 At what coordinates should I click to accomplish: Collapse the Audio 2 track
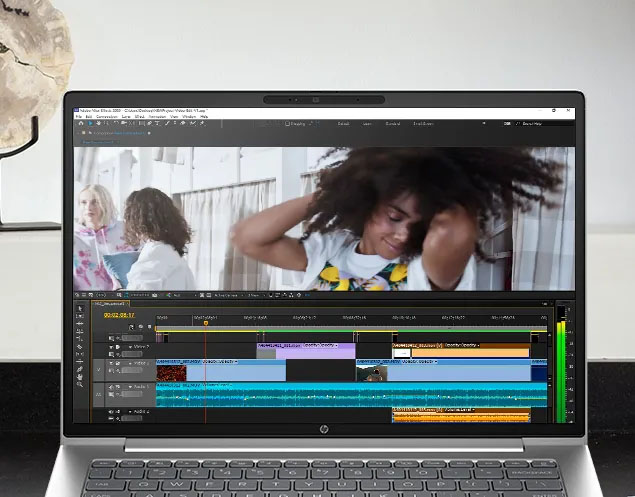point(130,412)
